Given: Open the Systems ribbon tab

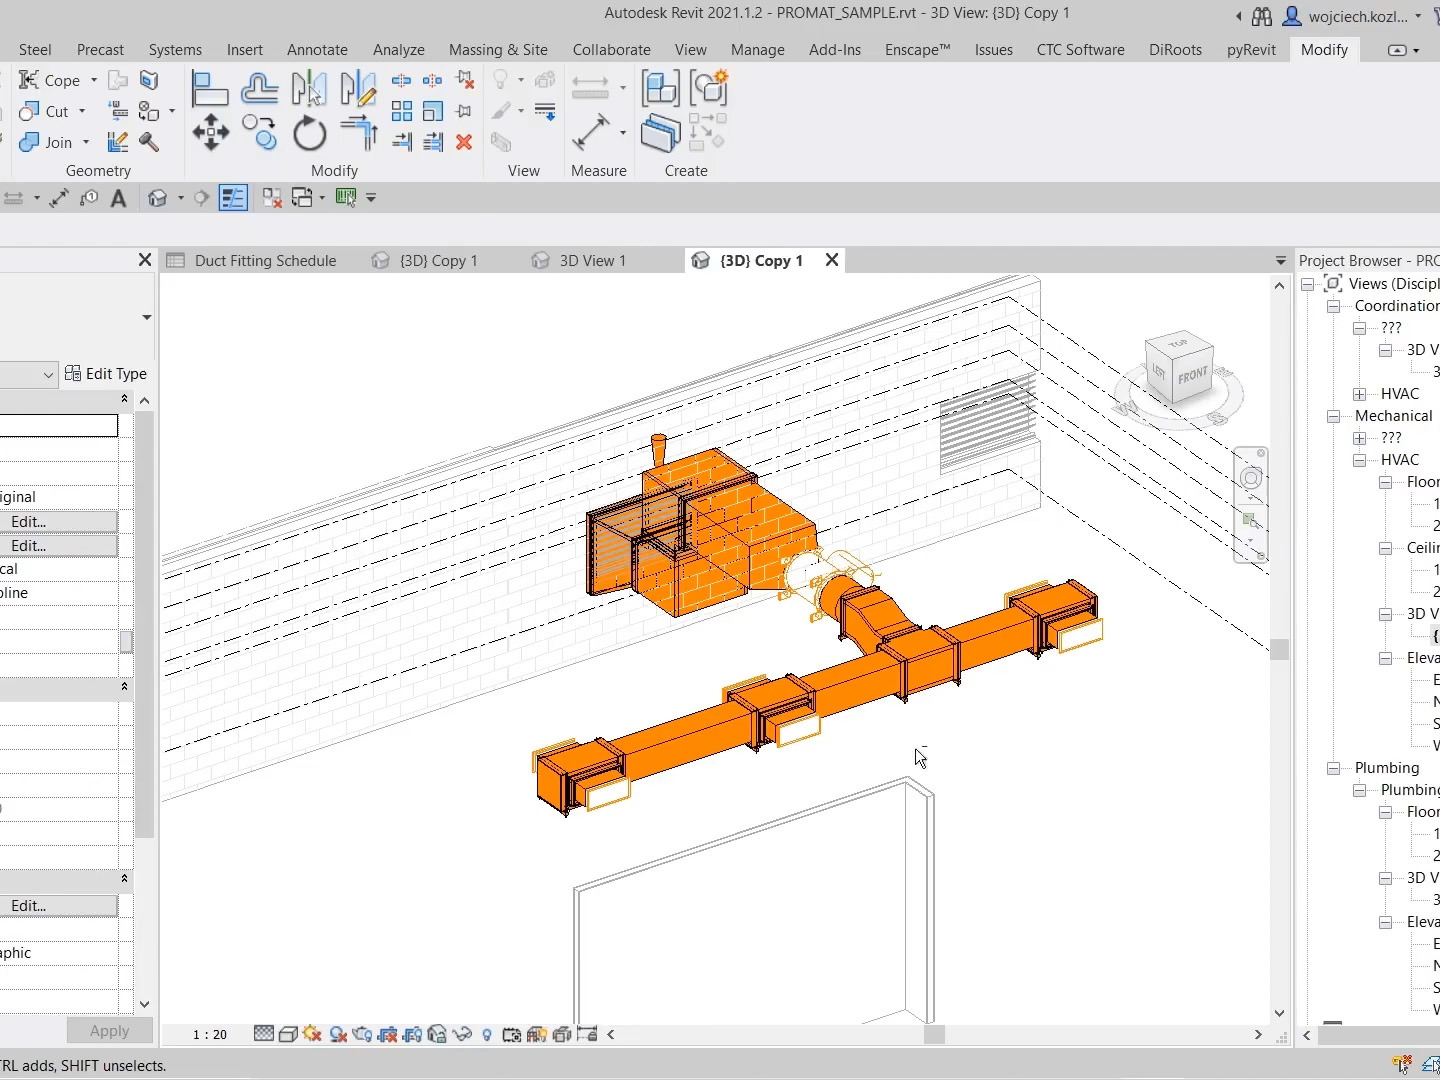Looking at the screenshot, I should 175,49.
